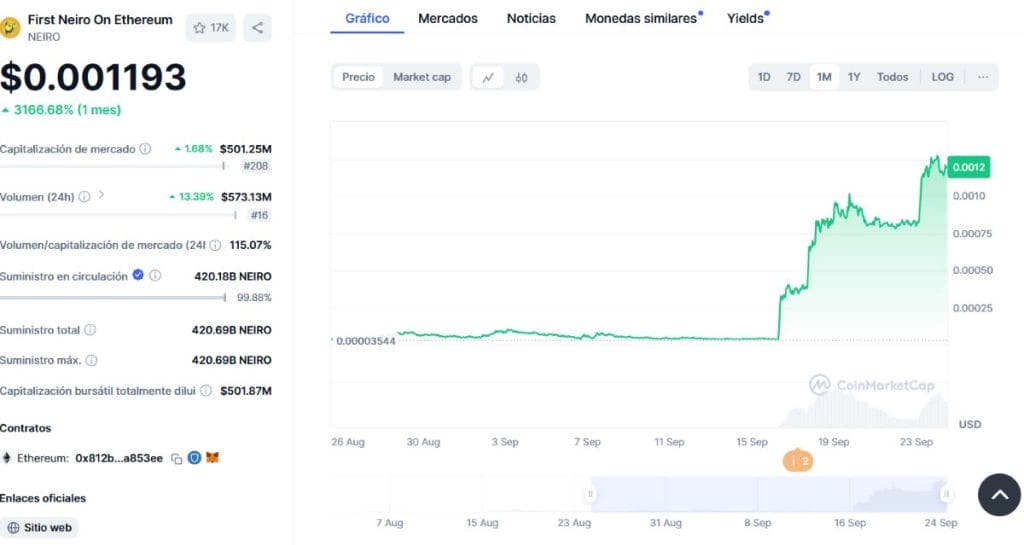Open more chart options ellipsis
This screenshot has width=1024, height=545.
983,77
